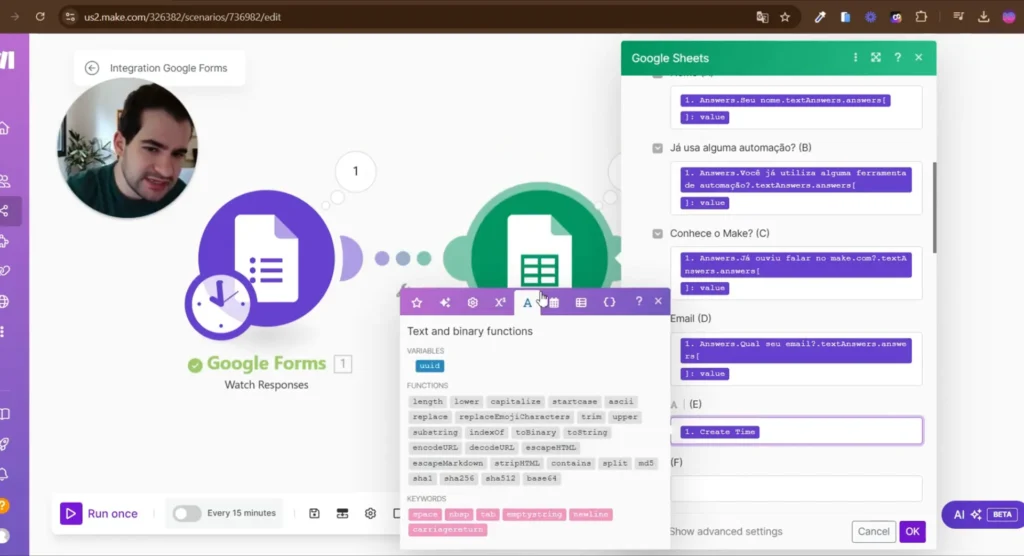Insert the replaceEmojiCharacters function
1024x556 pixels.
(514, 417)
